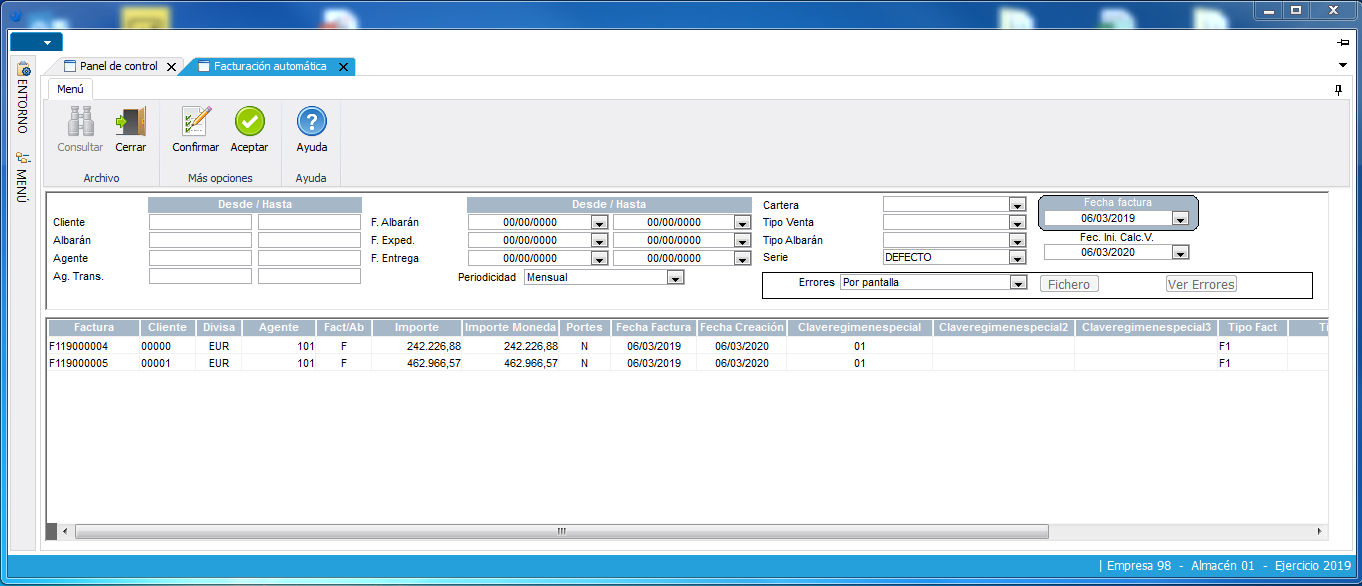
Task: Open the F. Entrega Desde date dropdown
Action: [x=599, y=259]
